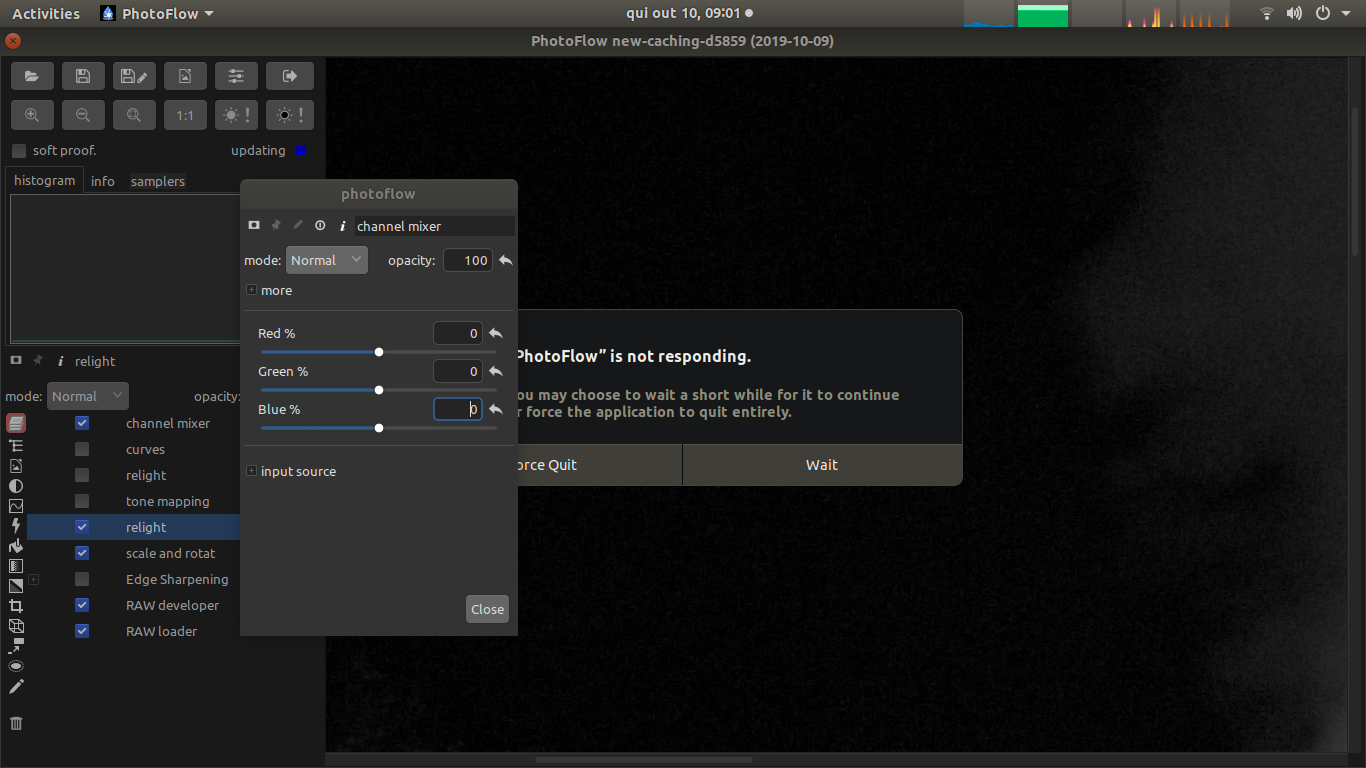This screenshot has width=1366, height=768.
Task: Expand the Edge Sharpening layer group
Action: tap(33, 579)
